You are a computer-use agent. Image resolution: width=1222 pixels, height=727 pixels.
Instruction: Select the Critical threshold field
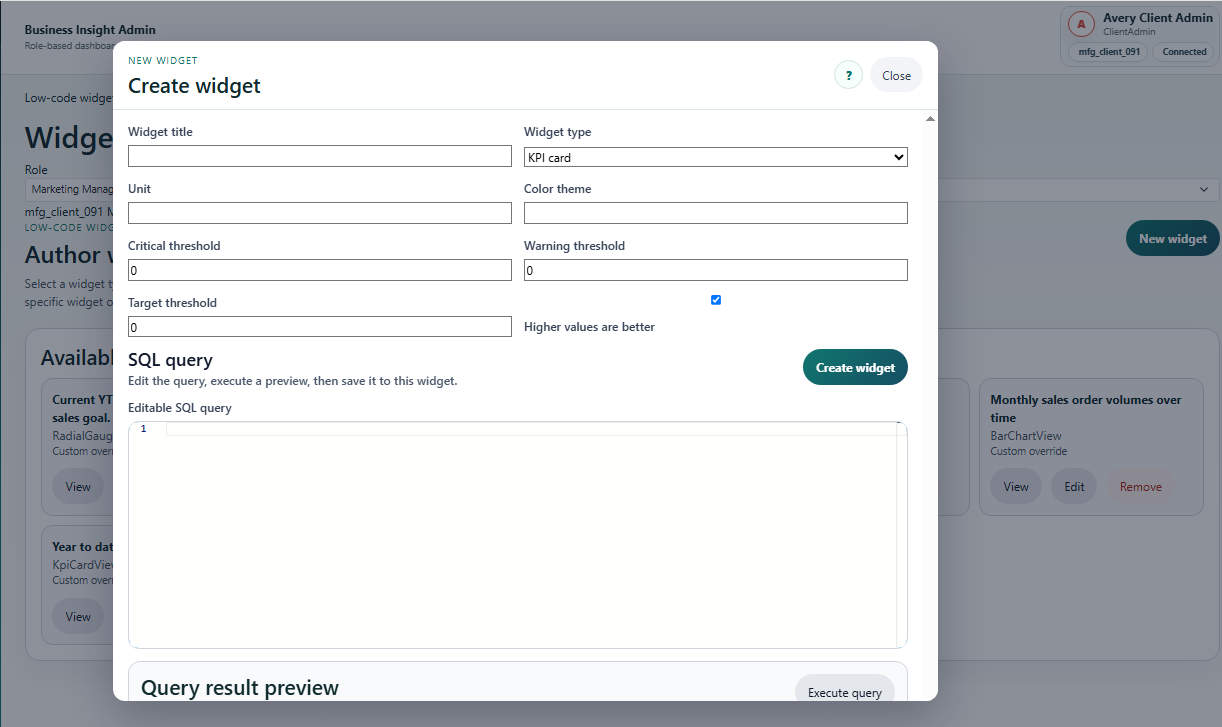tap(320, 270)
